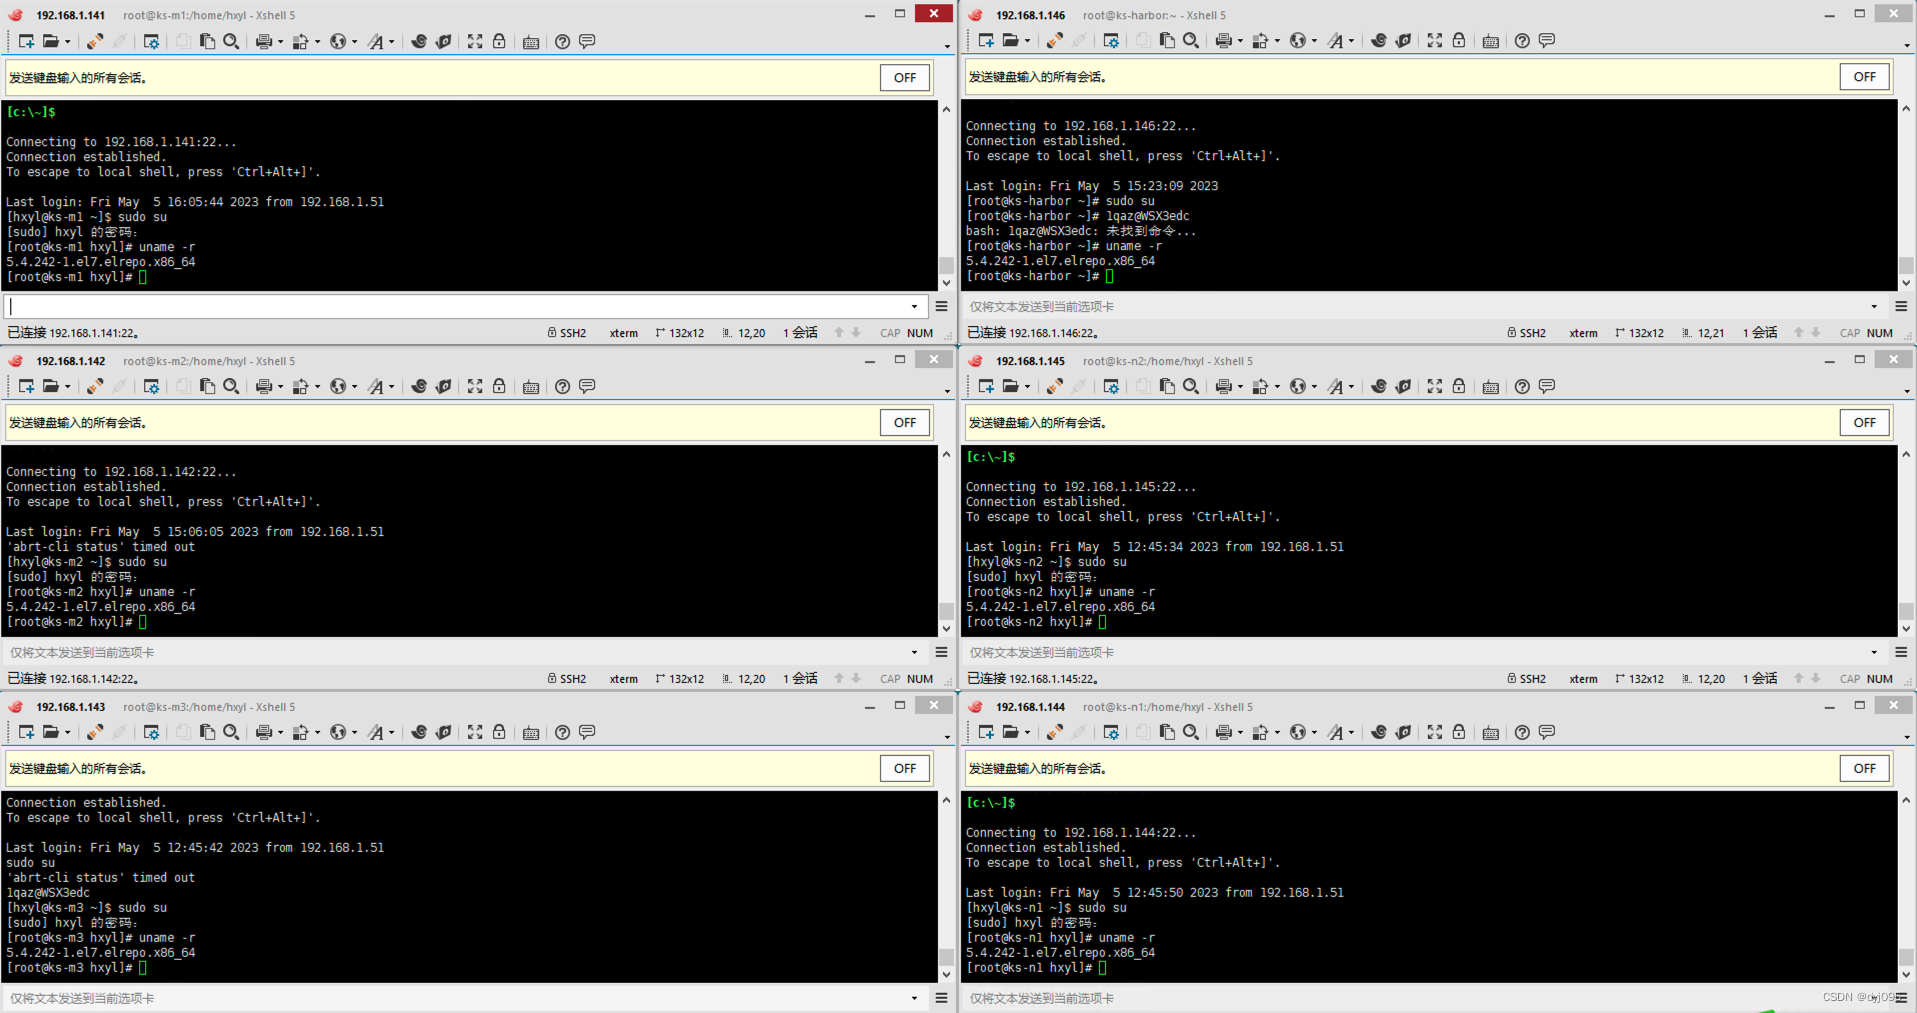
Task: Open Font dropdown arrow in 192.168.1.142 window
Action: click(391, 387)
